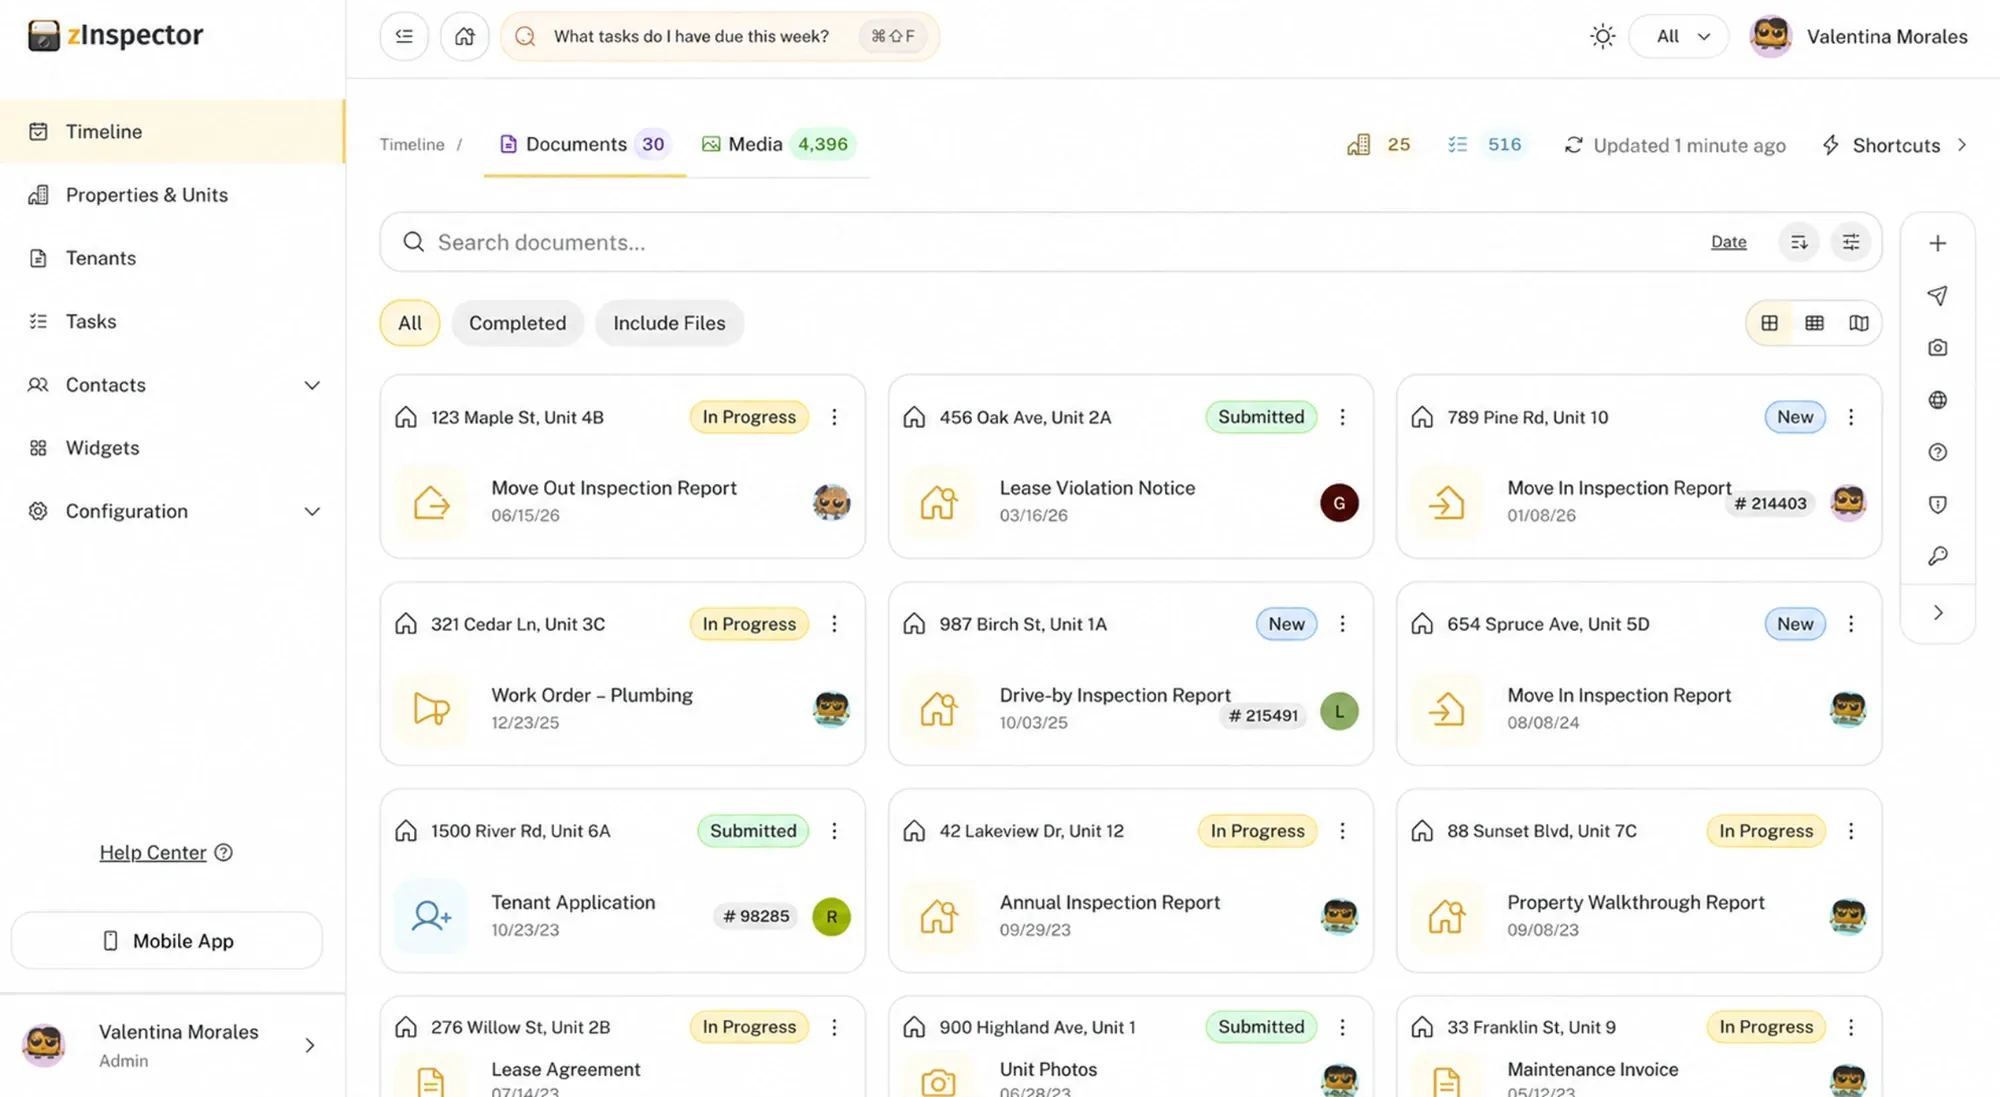Click Work Order – Plumbing megaphone icon

pos(431,709)
